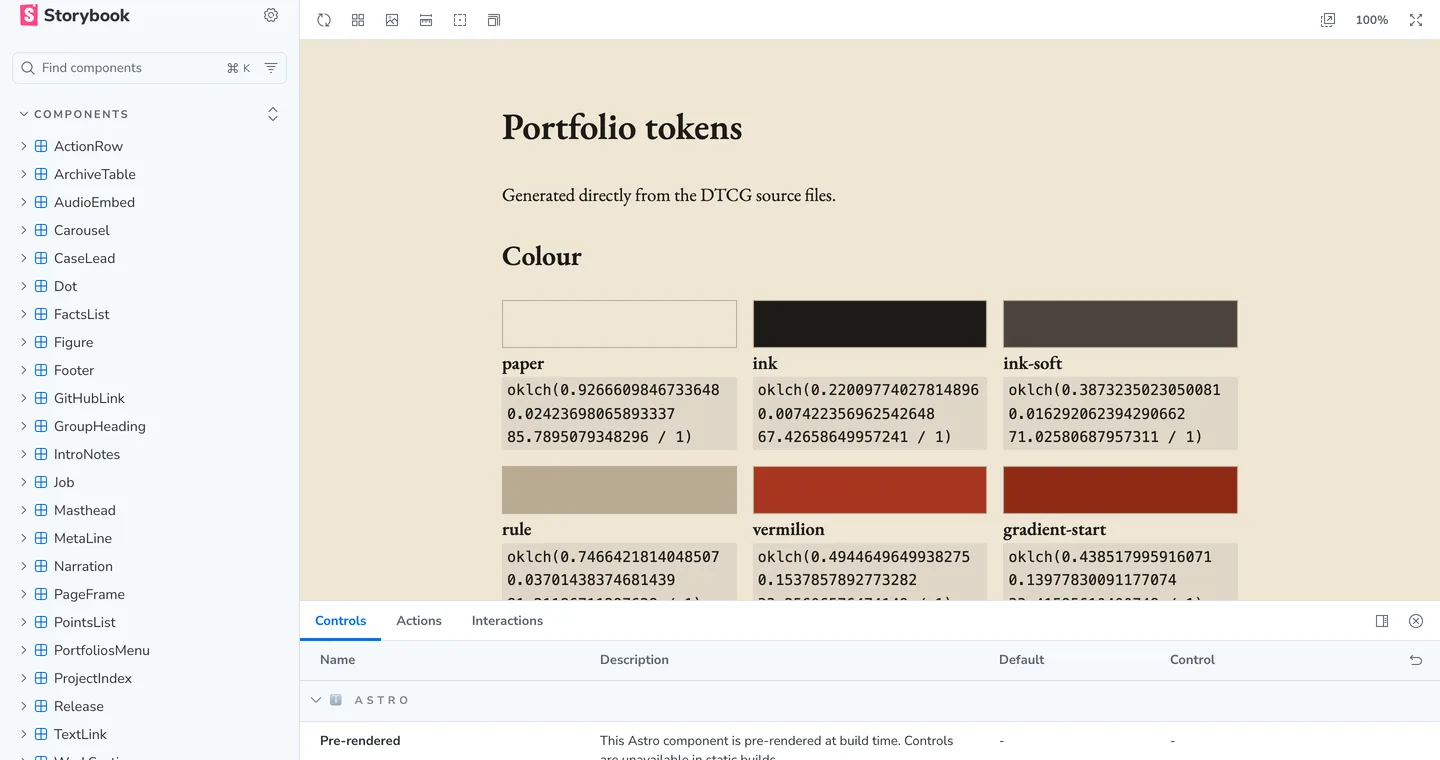The width and height of the screenshot is (1440, 760).
Task: Click the Dot component grid icon
Action: click(x=41, y=286)
